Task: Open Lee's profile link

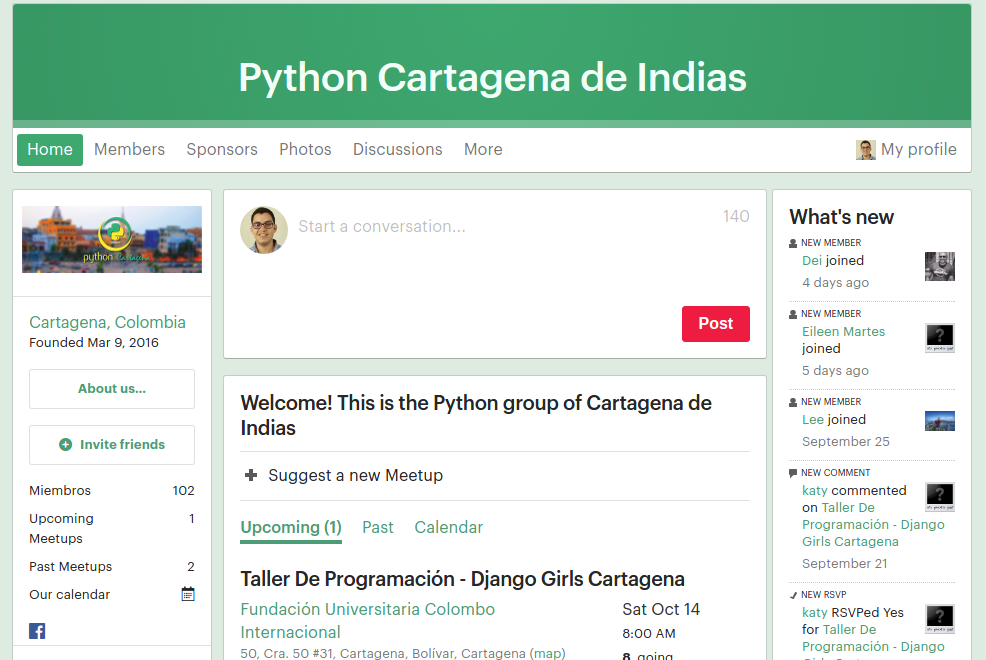Action: click(812, 420)
